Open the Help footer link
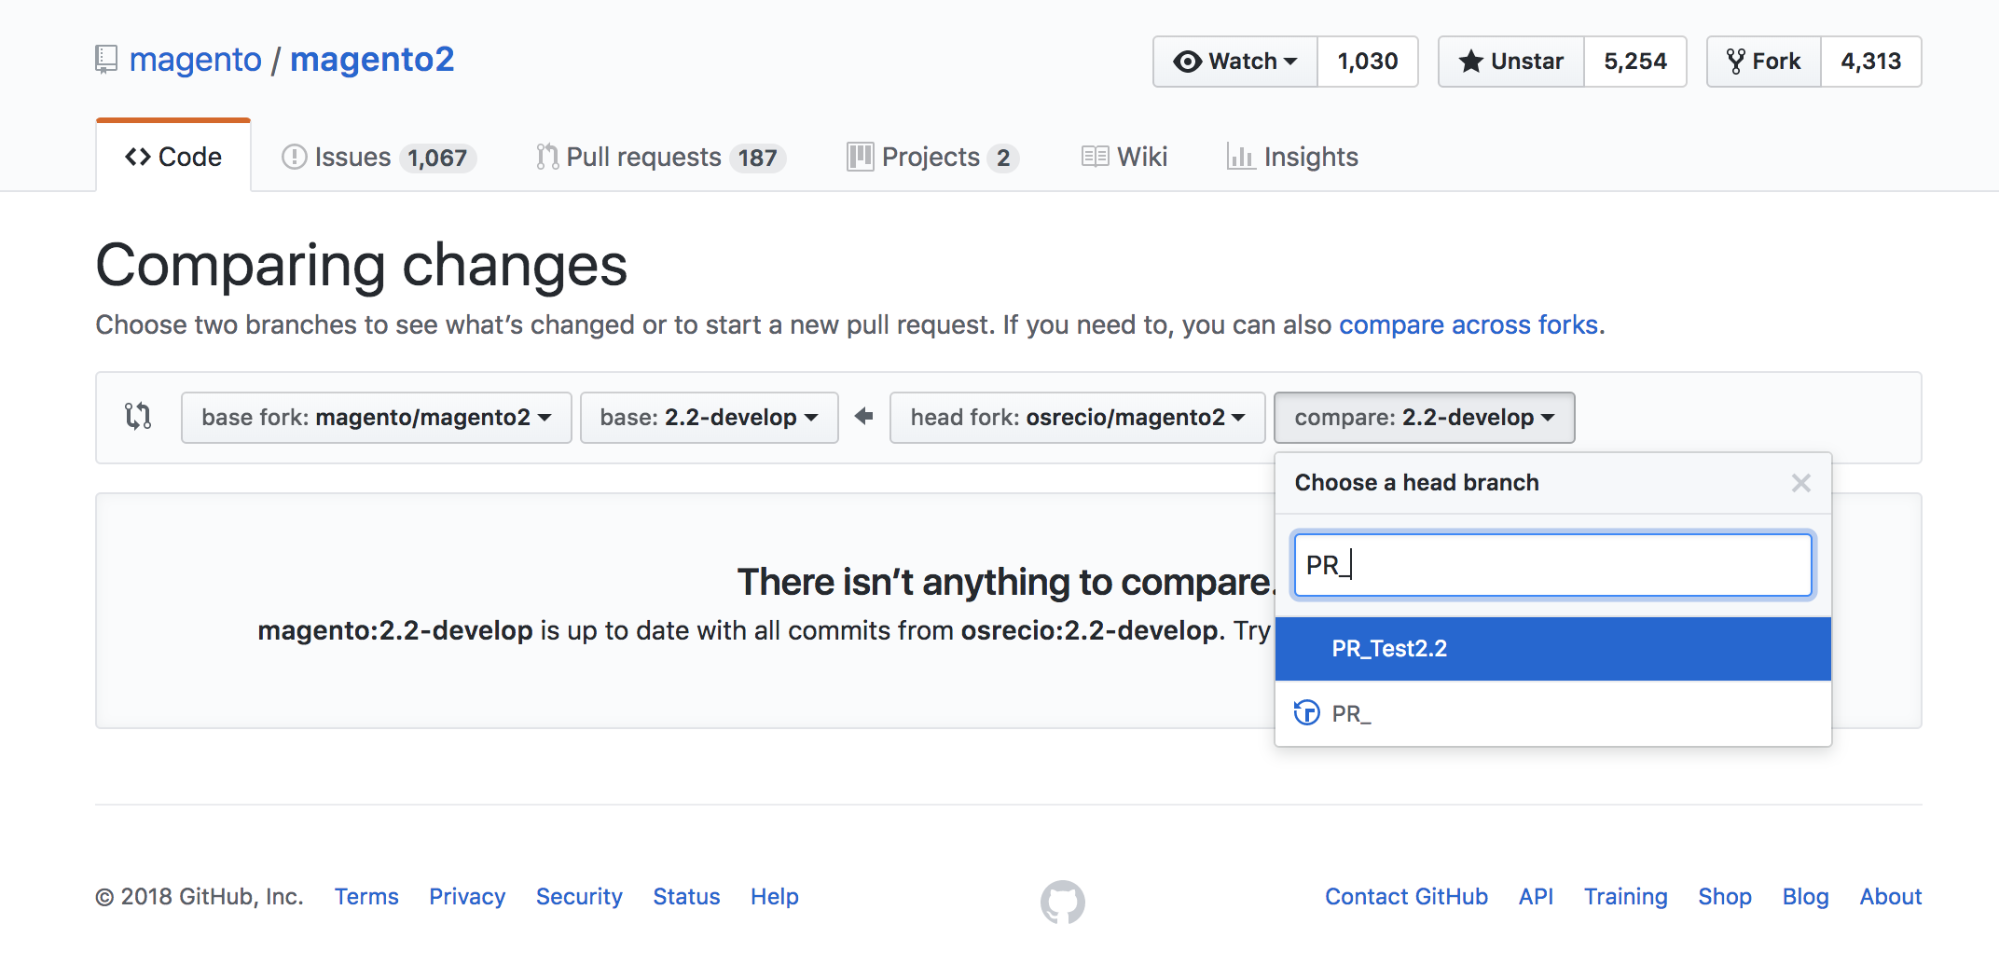Image resolution: width=1999 pixels, height=968 pixels. tap(775, 897)
